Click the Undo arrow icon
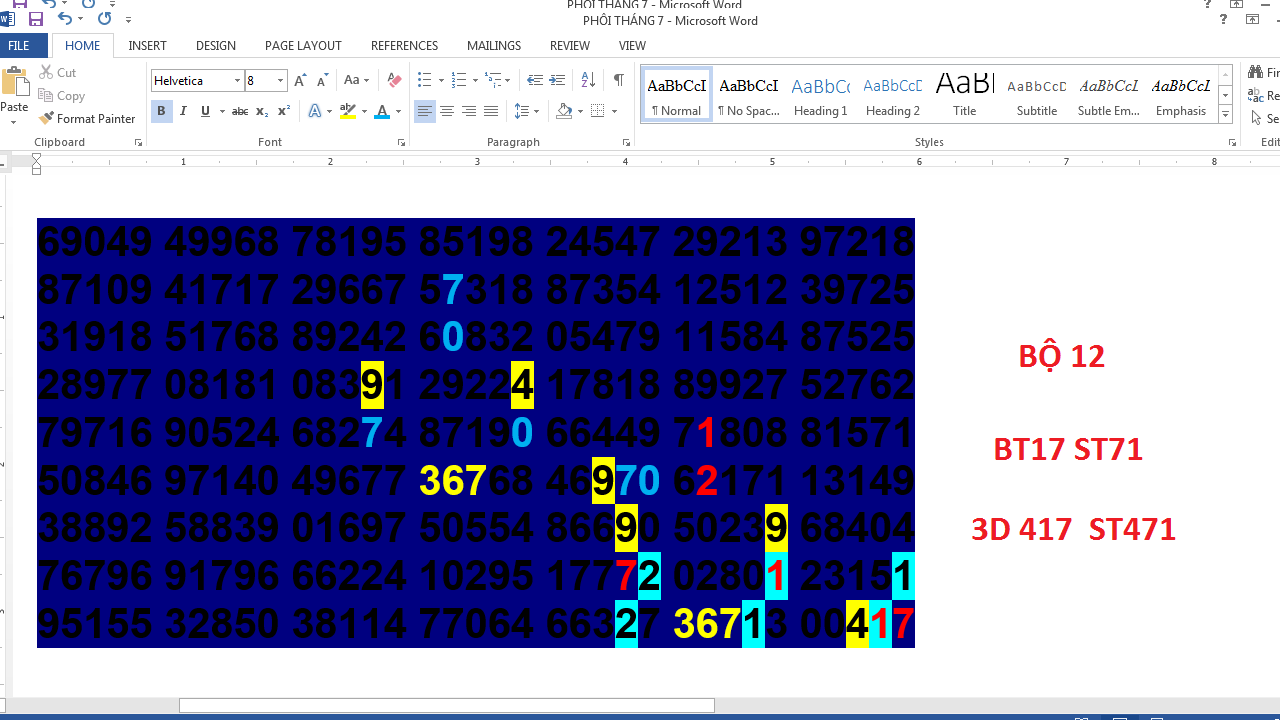The width and height of the screenshot is (1280, 720). tap(64, 18)
